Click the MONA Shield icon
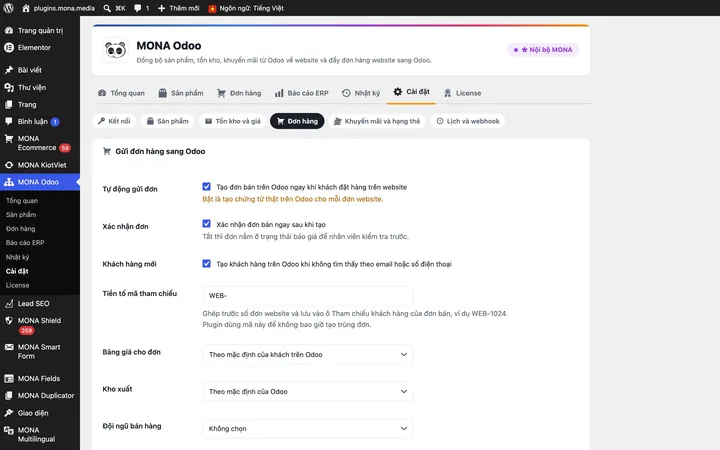The image size is (720, 450). point(9,321)
